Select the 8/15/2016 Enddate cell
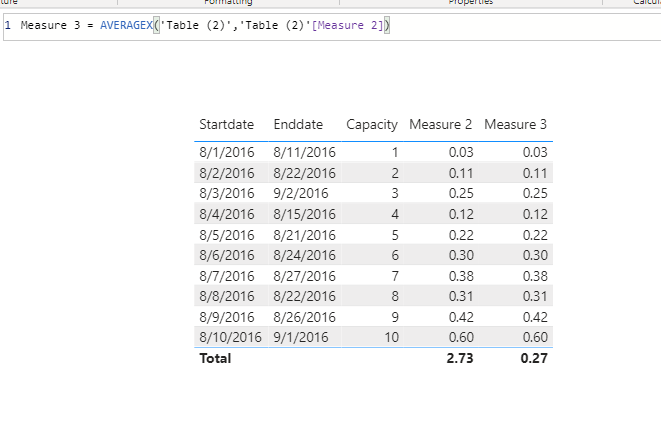The image size is (661, 445). point(304,214)
